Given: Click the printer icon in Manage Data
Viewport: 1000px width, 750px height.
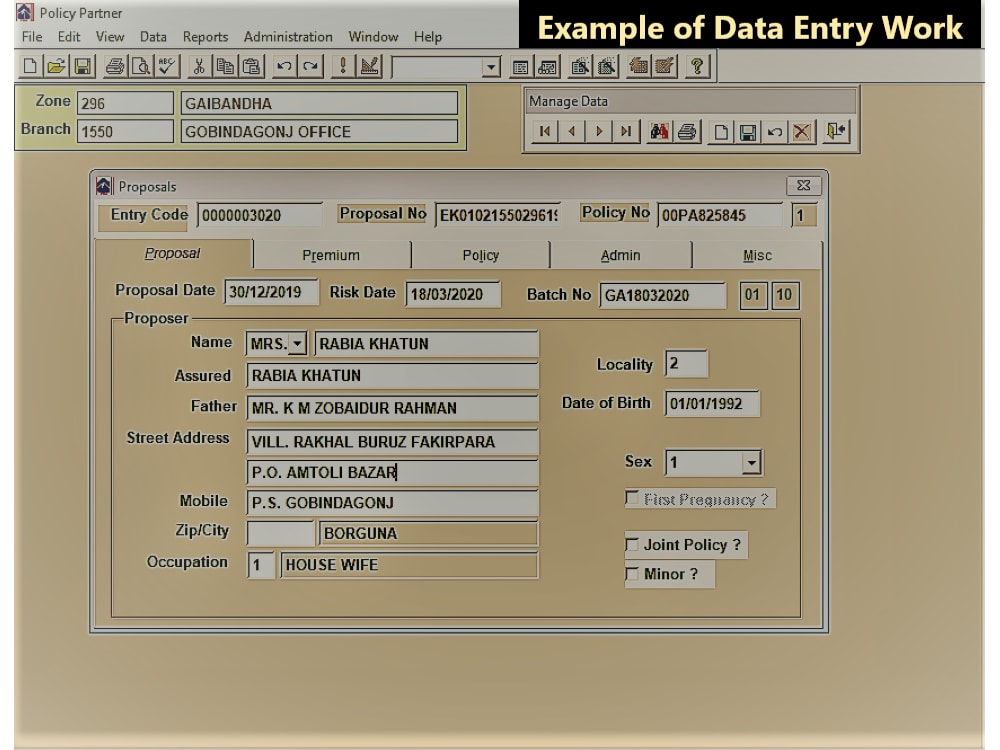Looking at the screenshot, I should pyautogui.click(x=687, y=131).
